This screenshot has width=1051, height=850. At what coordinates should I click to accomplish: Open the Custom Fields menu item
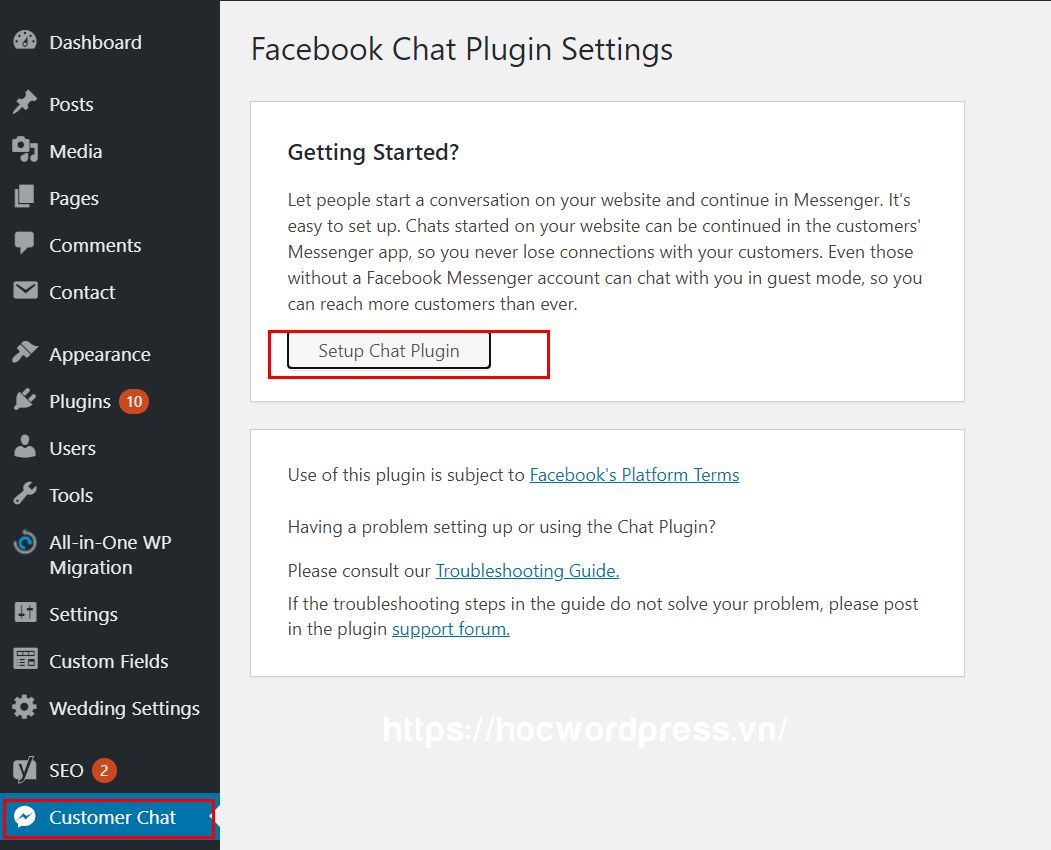point(108,661)
